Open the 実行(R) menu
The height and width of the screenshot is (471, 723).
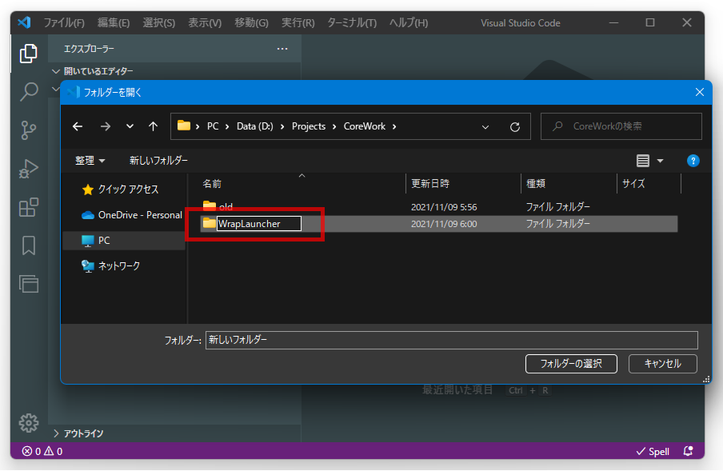click(x=298, y=23)
